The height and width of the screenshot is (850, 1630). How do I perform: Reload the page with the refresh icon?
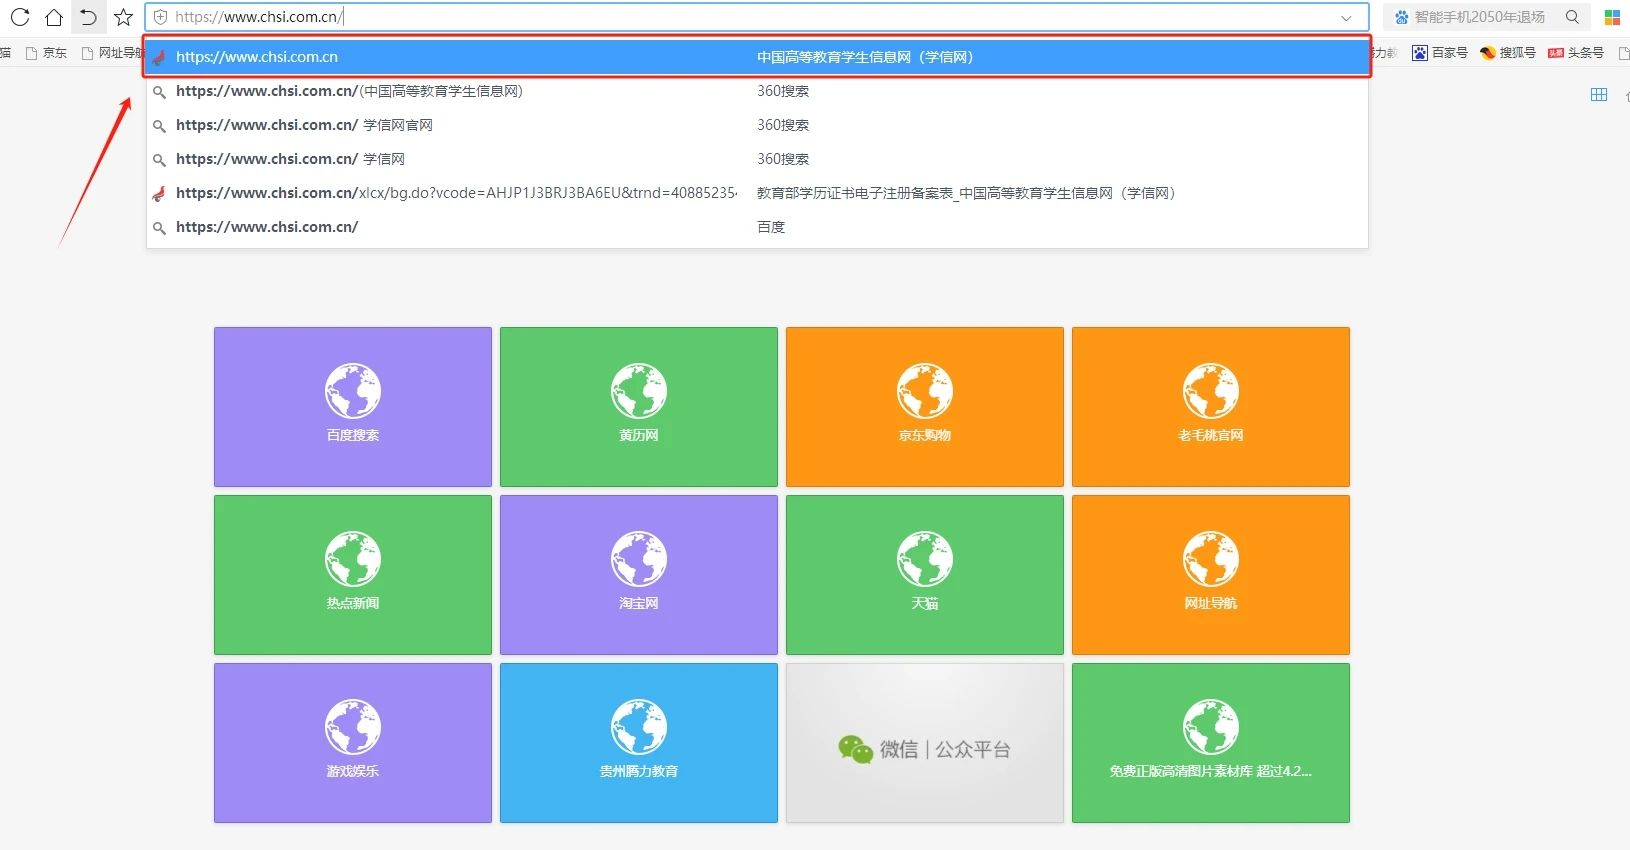click(x=20, y=17)
